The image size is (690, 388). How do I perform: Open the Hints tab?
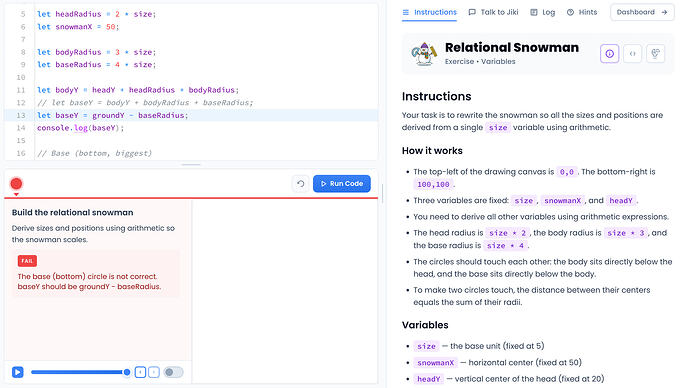[x=582, y=12]
